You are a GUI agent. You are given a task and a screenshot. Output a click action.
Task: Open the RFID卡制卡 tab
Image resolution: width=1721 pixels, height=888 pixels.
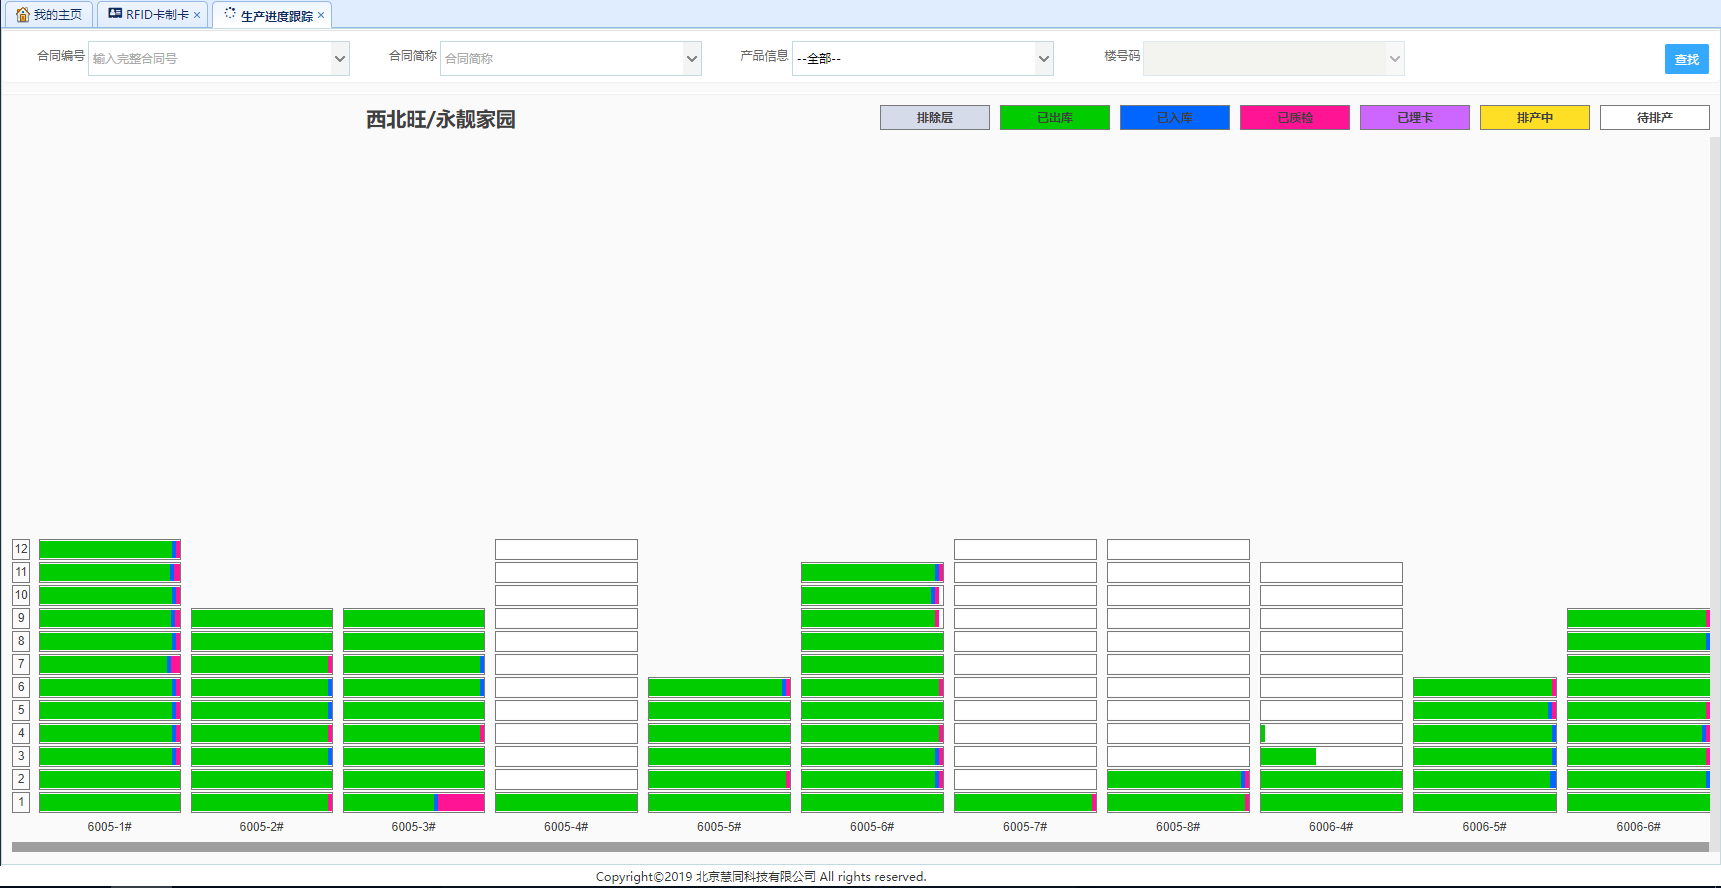click(156, 15)
